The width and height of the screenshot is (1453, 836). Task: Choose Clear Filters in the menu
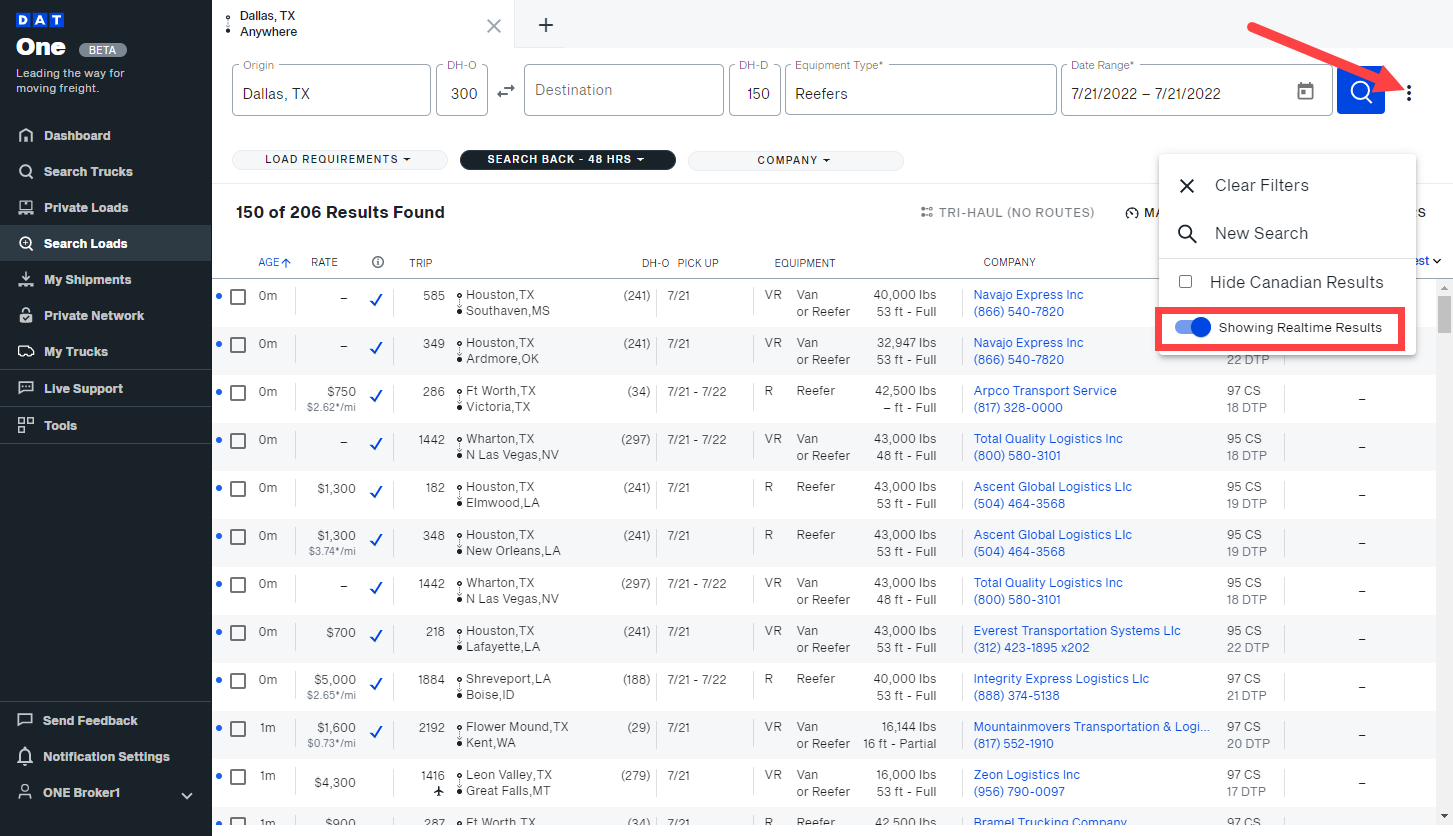[x=1262, y=185]
